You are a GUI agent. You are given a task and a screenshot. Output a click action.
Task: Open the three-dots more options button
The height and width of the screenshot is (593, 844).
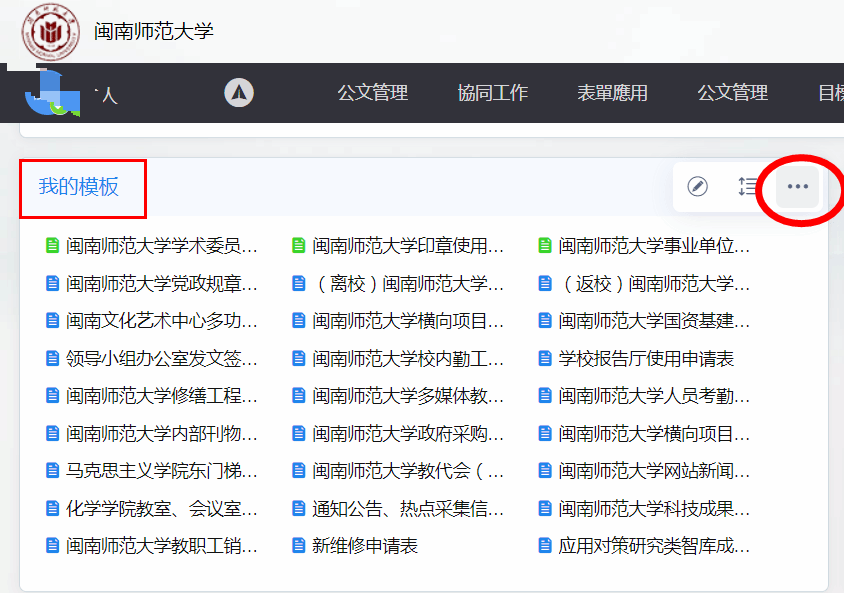pyautogui.click(x=798, y=187)
